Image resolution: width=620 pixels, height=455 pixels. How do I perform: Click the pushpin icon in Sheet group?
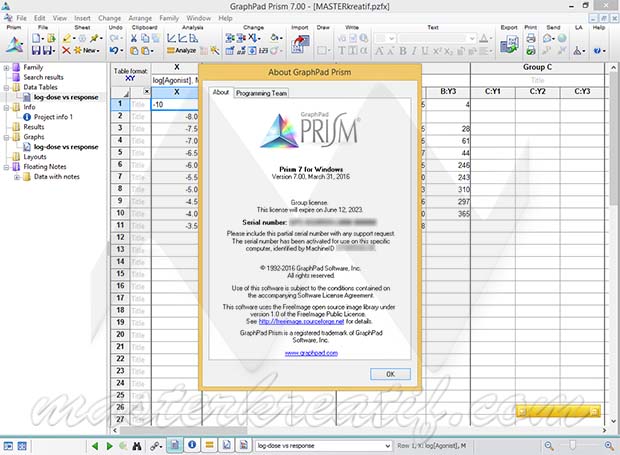[94, 38]
